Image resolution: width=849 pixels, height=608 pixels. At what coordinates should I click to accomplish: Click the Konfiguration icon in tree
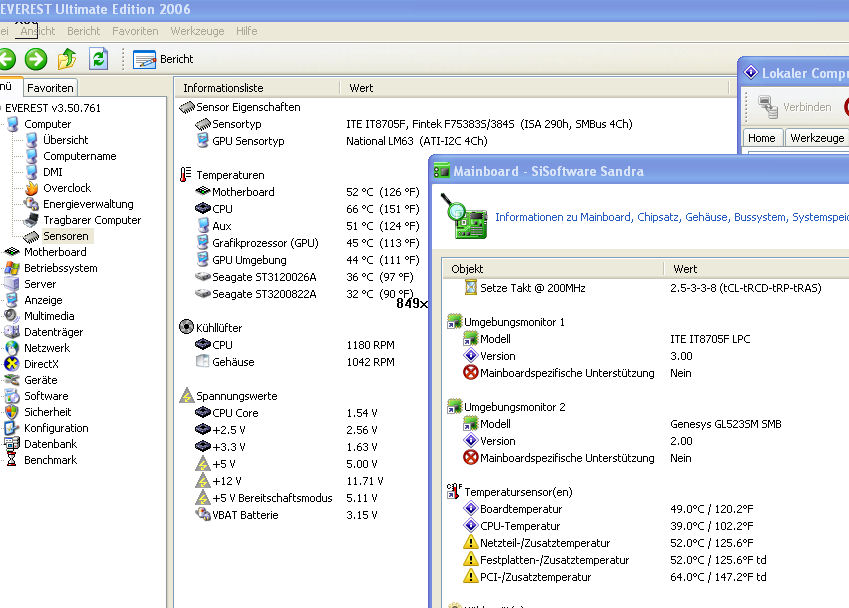pos(12,428)
